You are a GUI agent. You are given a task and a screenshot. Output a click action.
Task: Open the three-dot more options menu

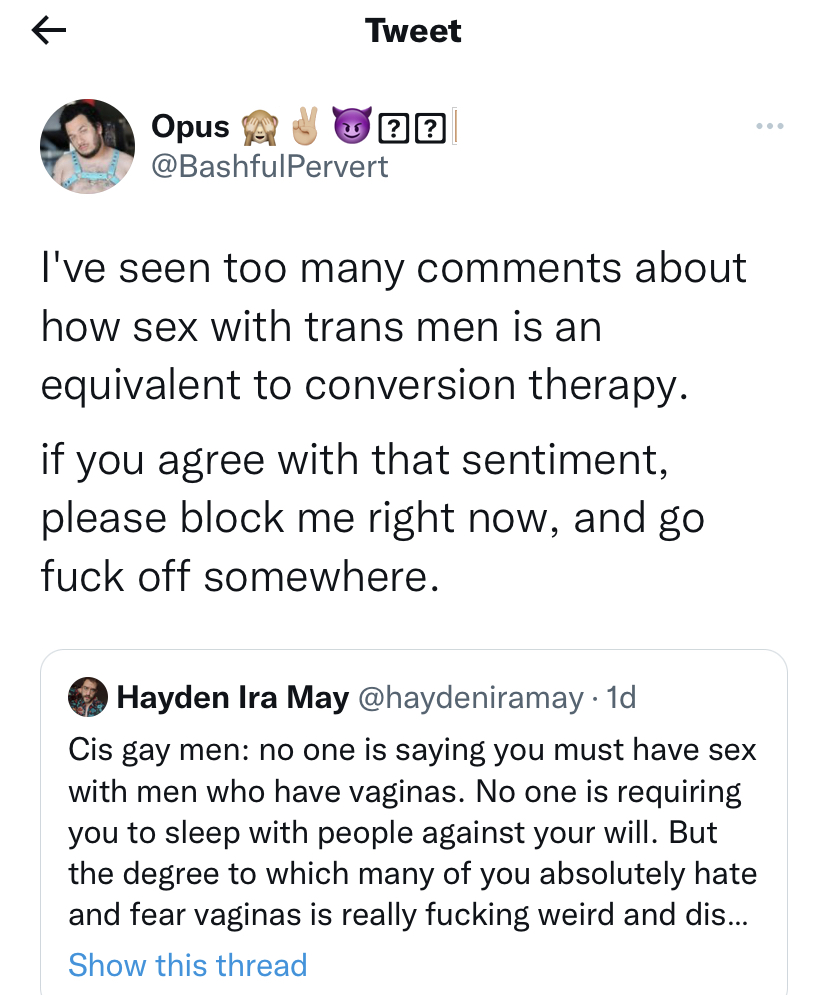(769, 127)
